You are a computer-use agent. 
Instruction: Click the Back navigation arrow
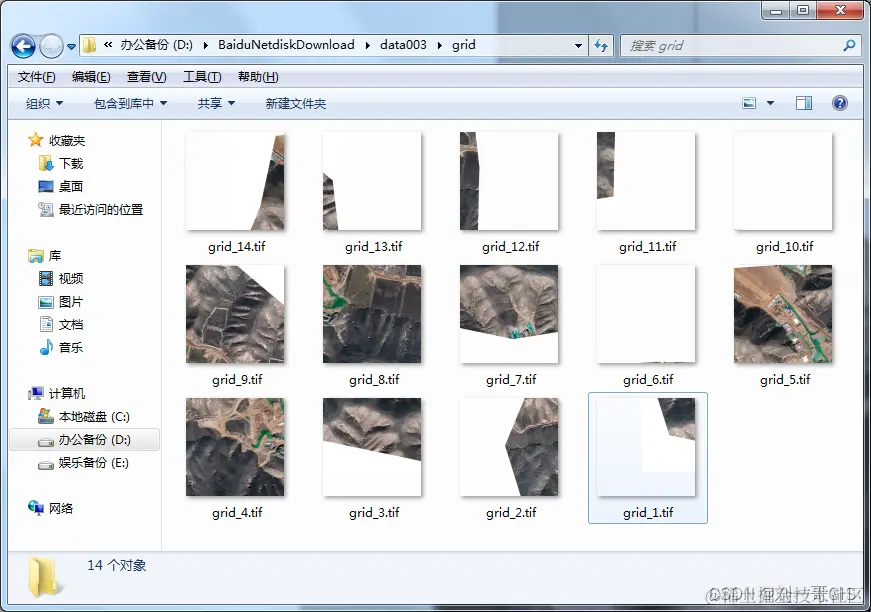click(x=22, y=45)
